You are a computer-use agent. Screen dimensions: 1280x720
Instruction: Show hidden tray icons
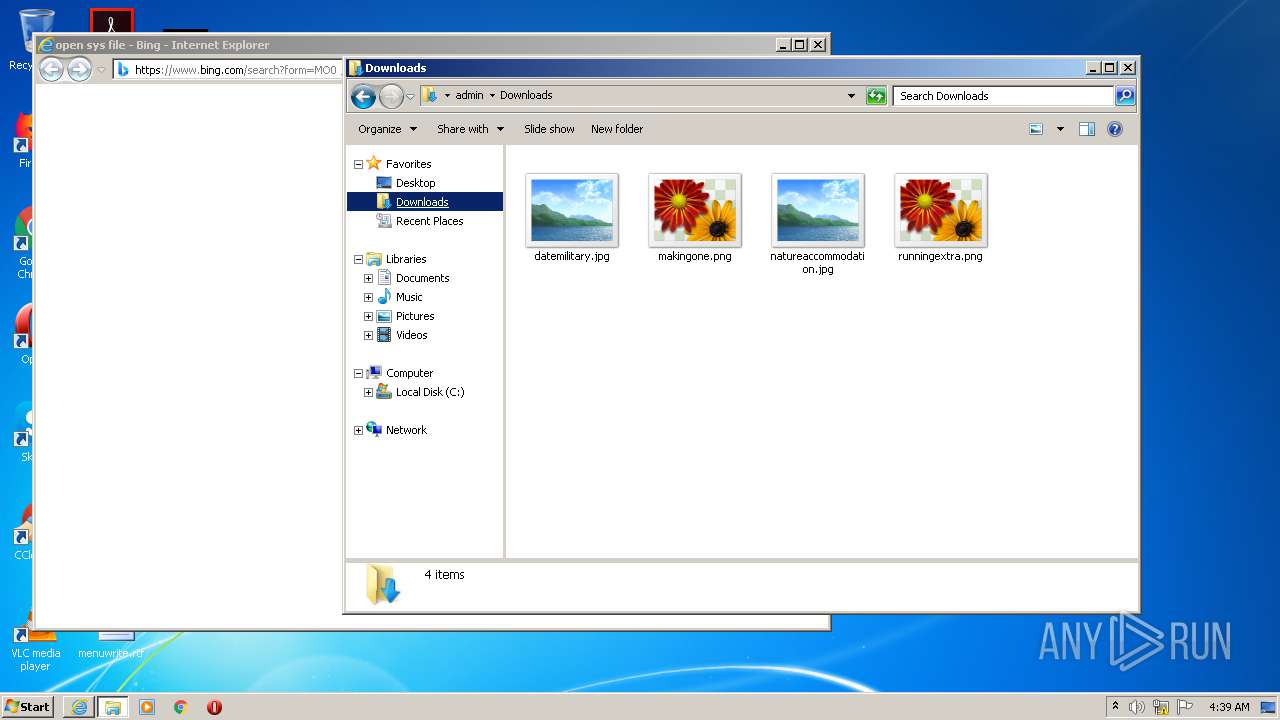[1115, 707]
